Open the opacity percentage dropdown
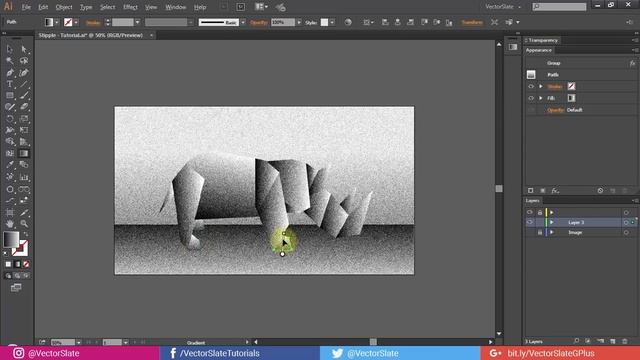 click(x=299, y=22)
